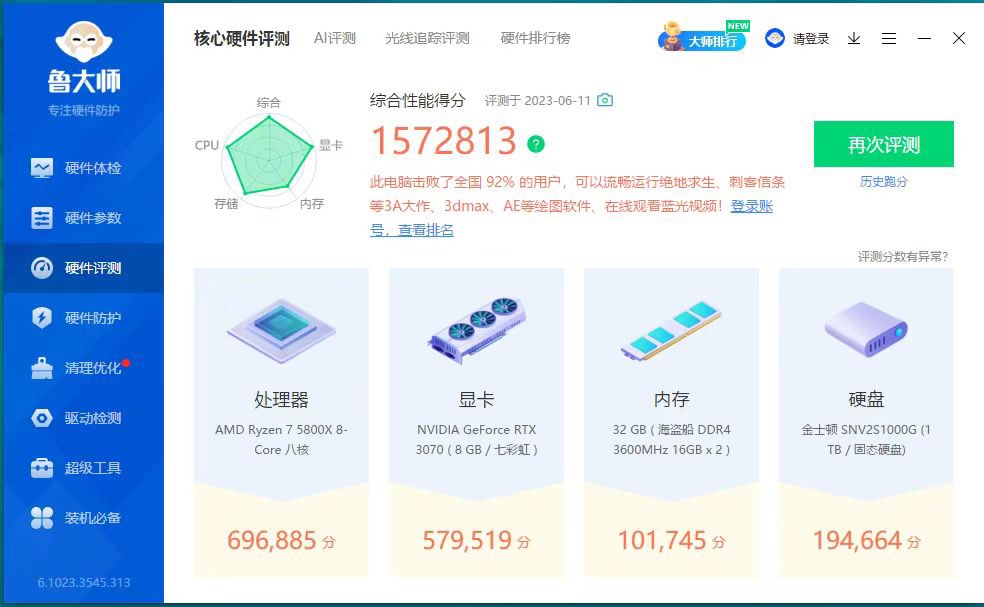Click 金士顿 SNV2S1000G drive description
This screenshot has width=984, height=607.
(867, 439)
